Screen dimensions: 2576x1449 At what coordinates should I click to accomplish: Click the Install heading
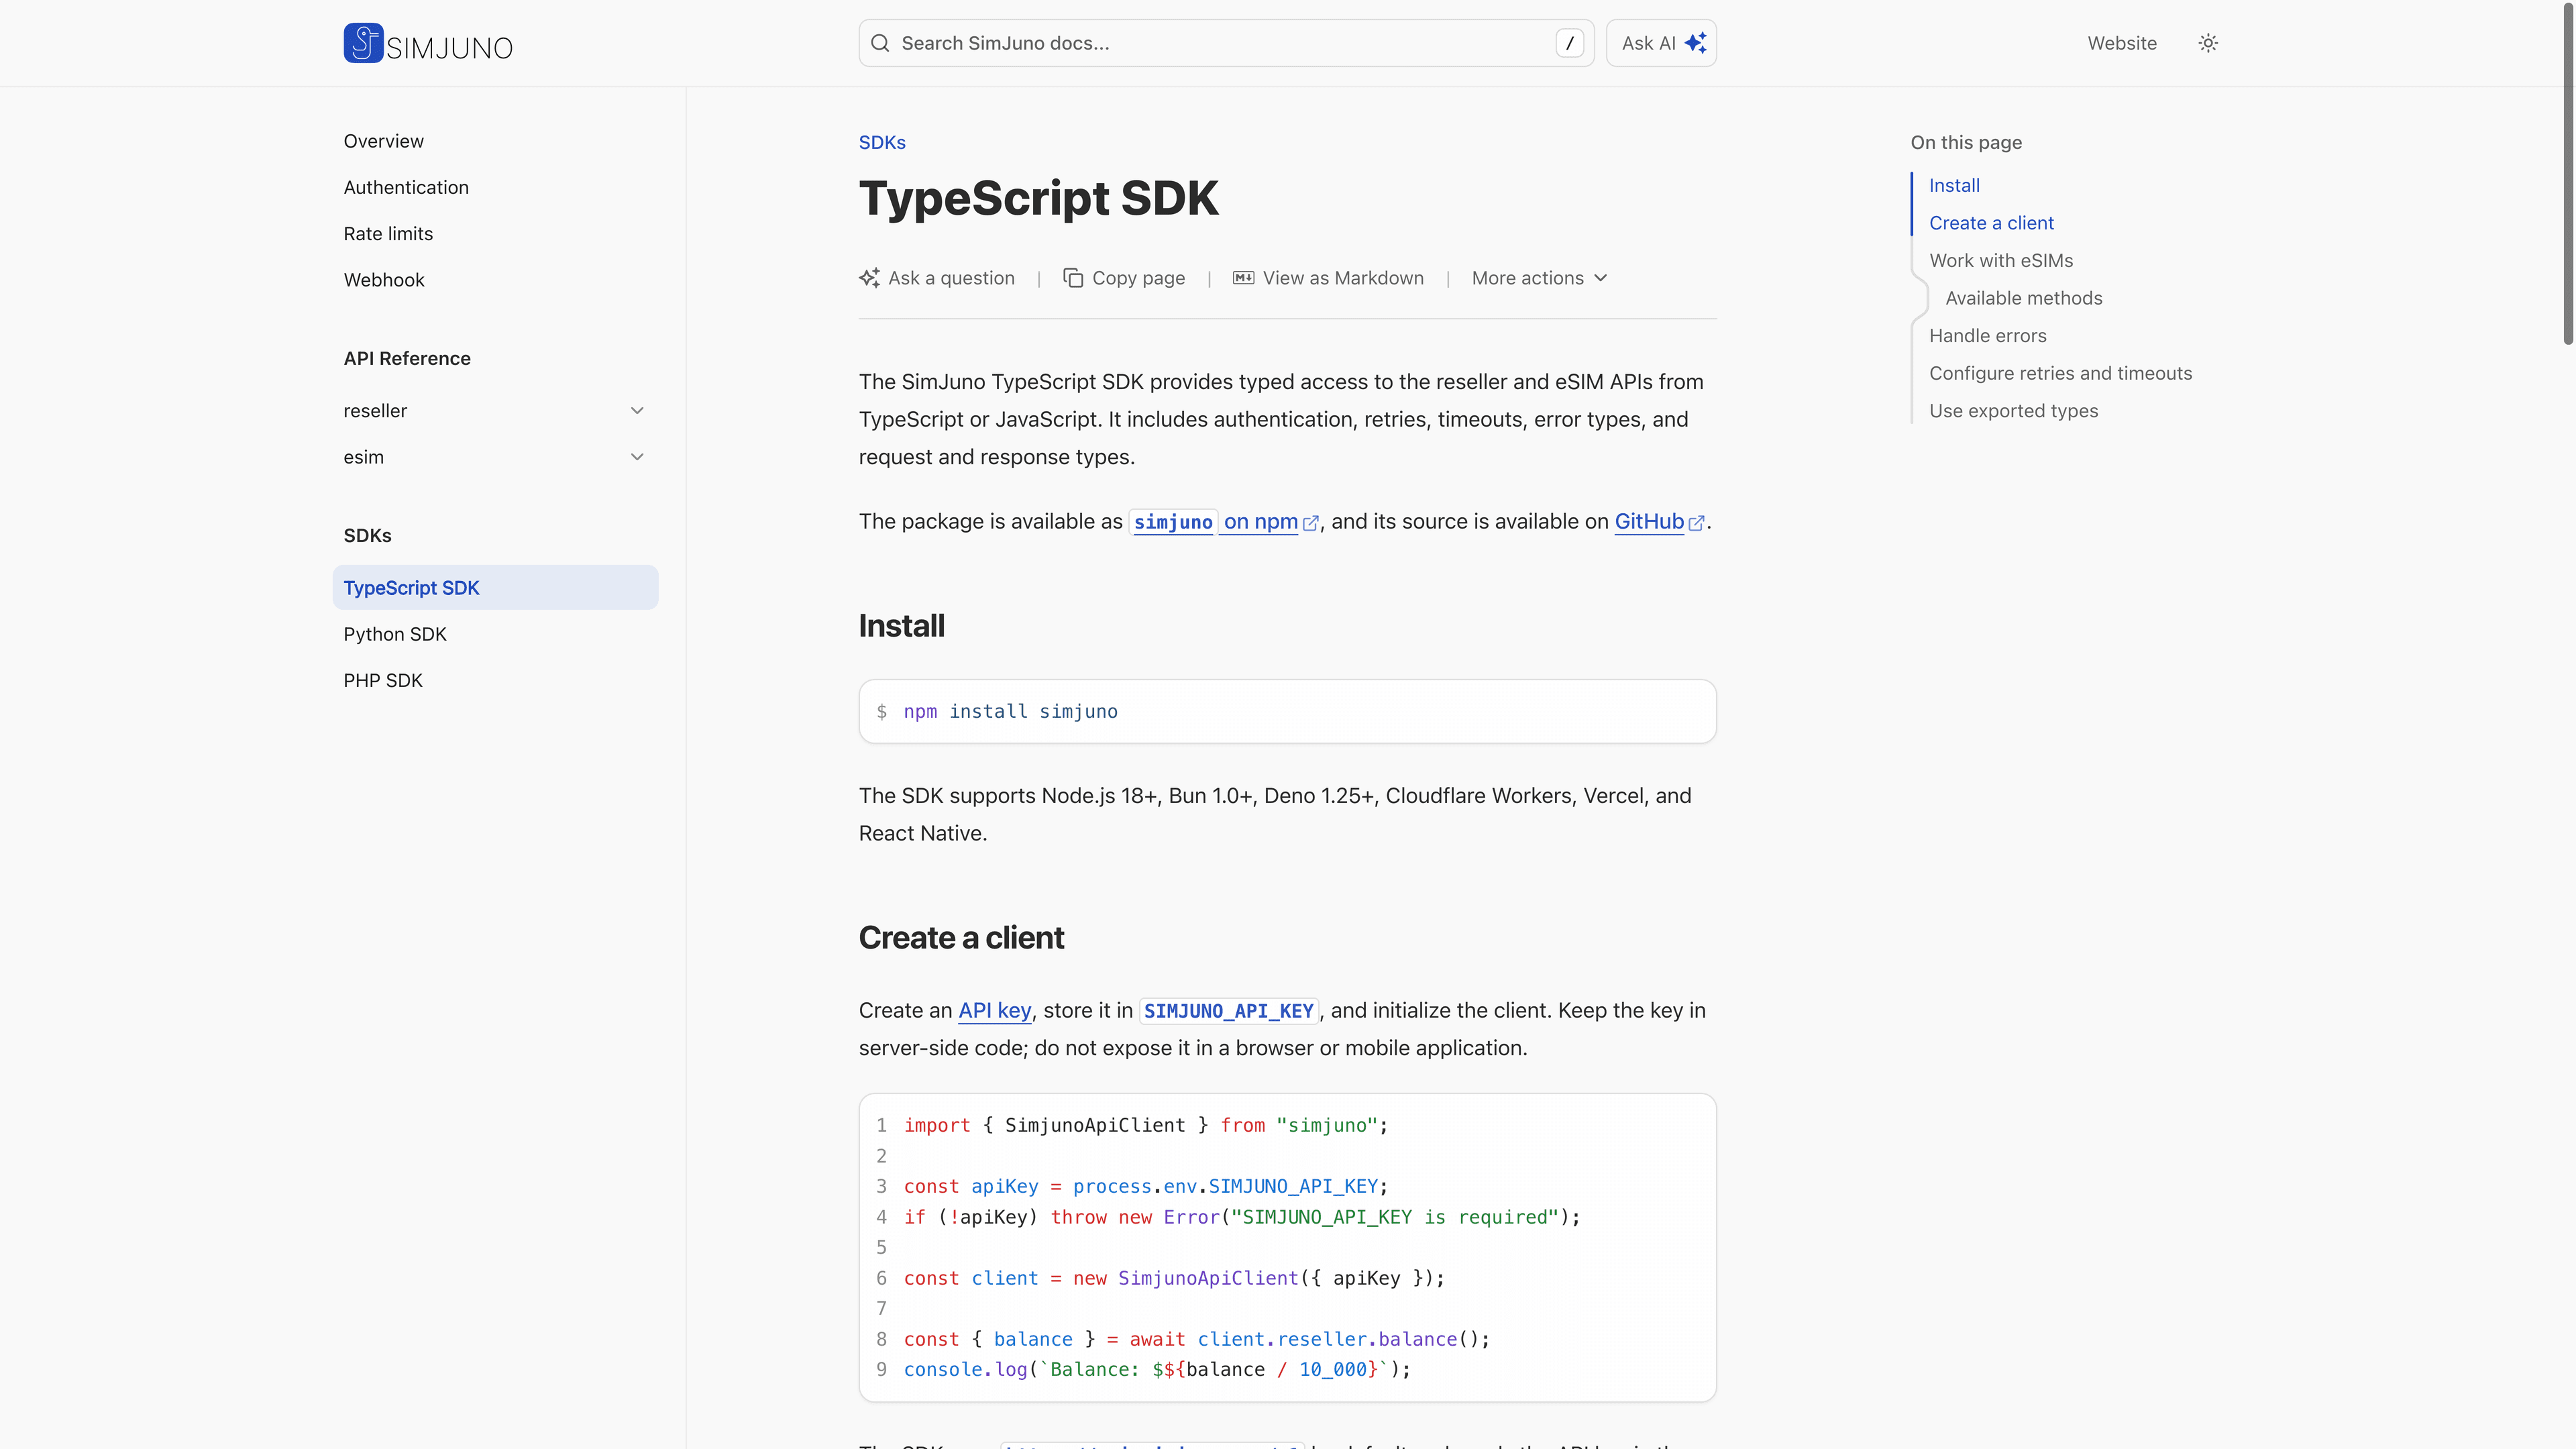[x=901, y=626]
